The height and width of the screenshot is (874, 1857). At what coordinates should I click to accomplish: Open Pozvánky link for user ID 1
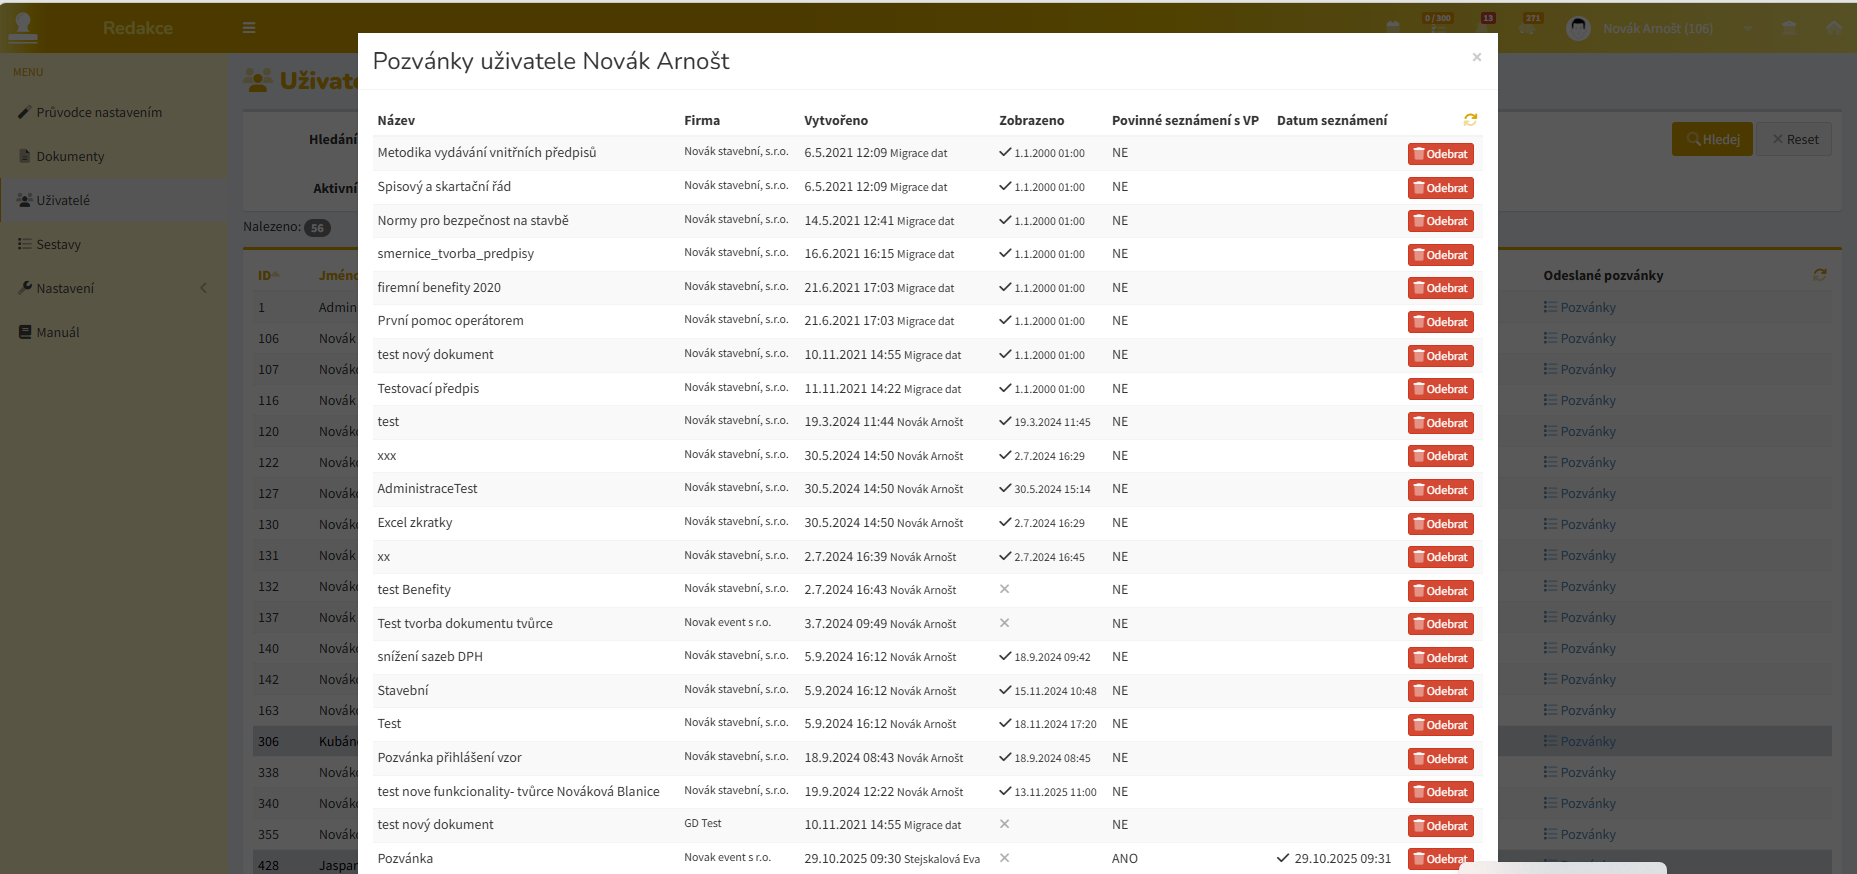click(1580, 307)
